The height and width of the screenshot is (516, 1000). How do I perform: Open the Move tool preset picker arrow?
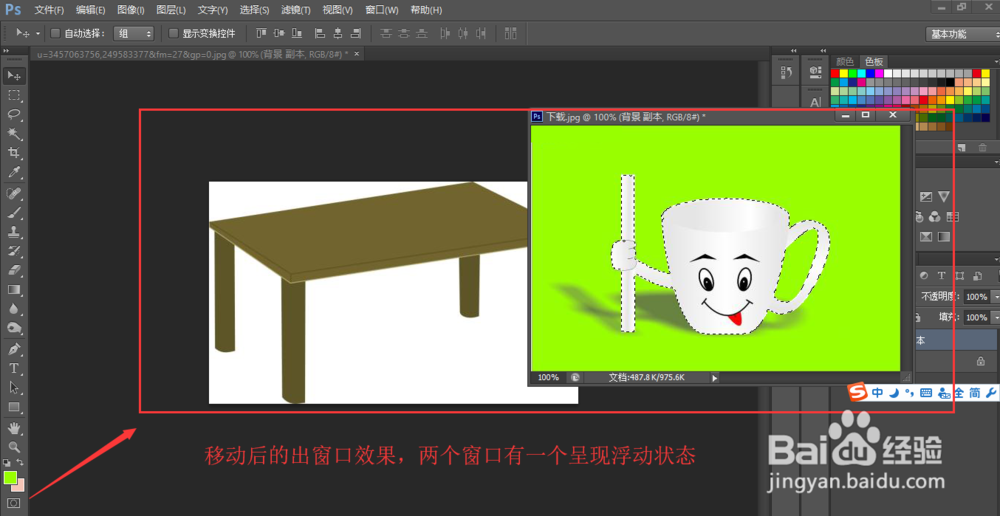pos(38,33)
